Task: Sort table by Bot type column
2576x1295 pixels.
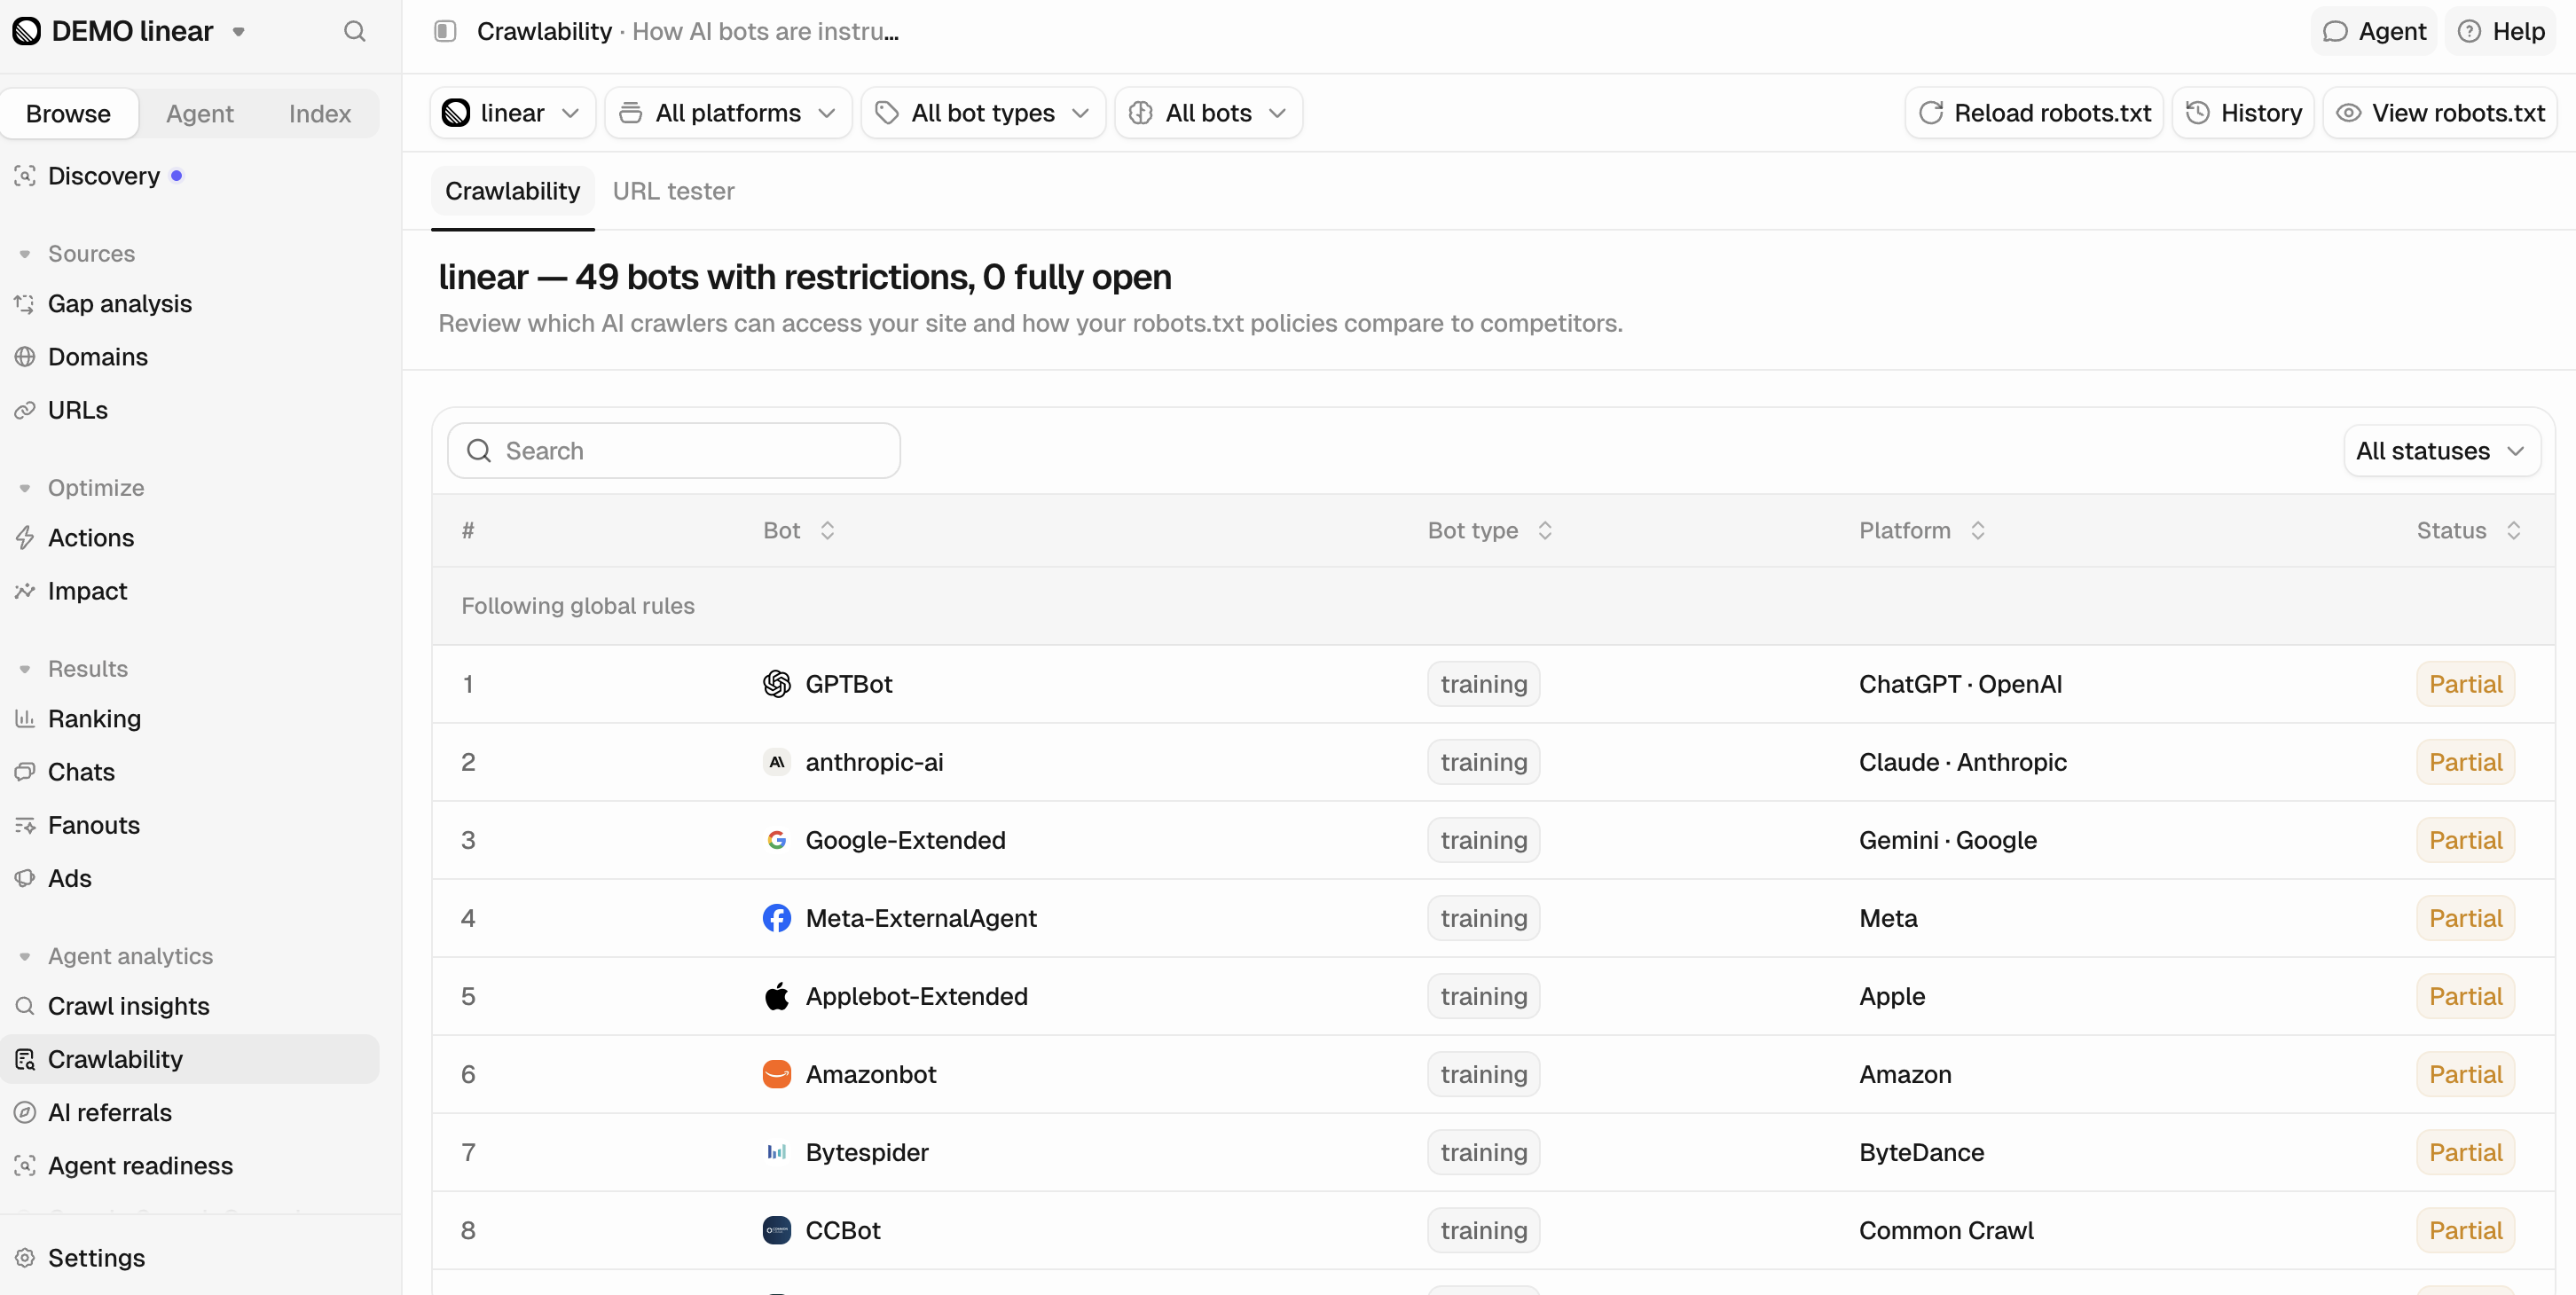Action: click(x=1490, y=530)
